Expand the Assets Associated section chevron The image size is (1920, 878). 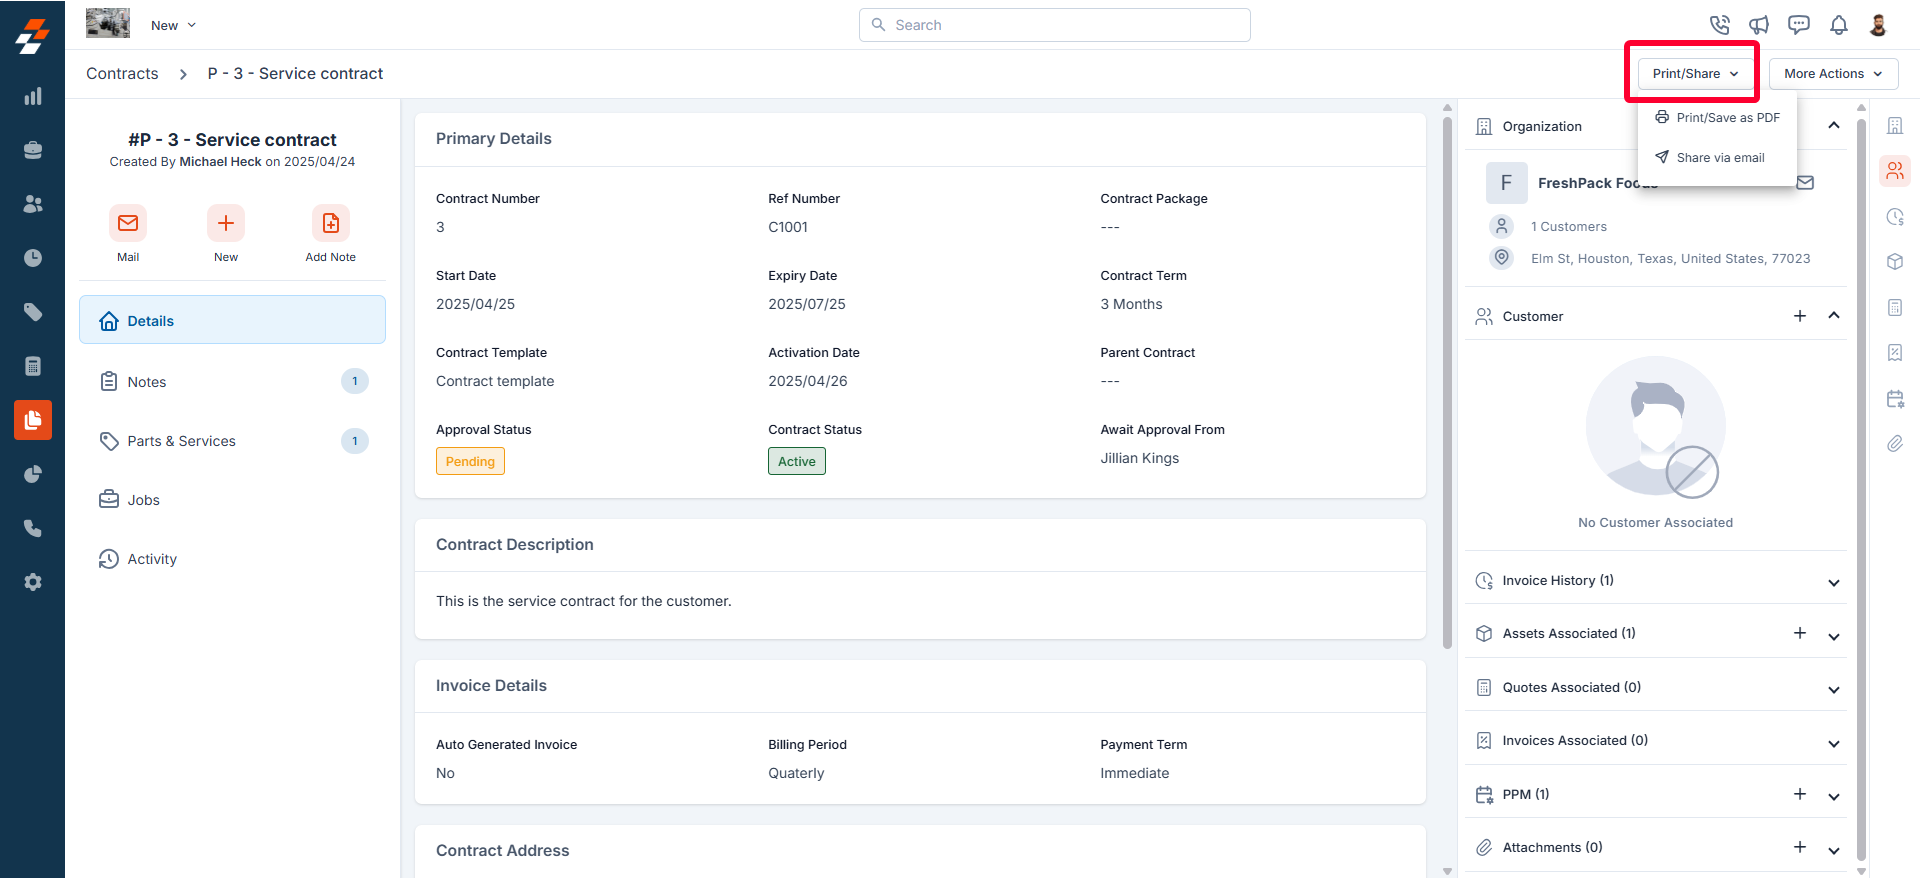click(x=1834, y=636)
